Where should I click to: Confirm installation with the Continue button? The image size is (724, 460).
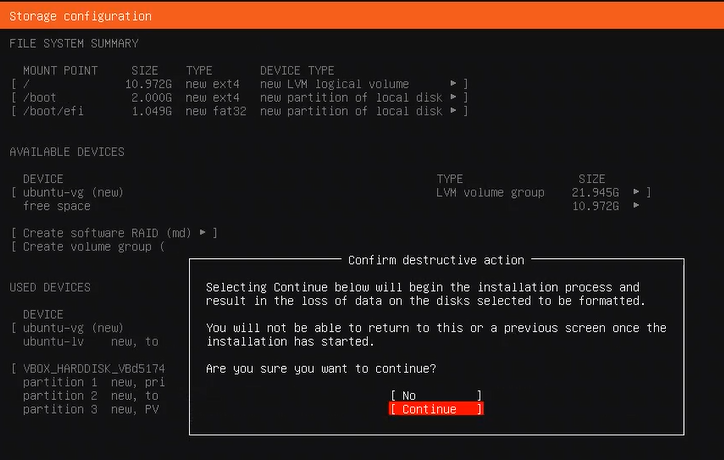435,409
